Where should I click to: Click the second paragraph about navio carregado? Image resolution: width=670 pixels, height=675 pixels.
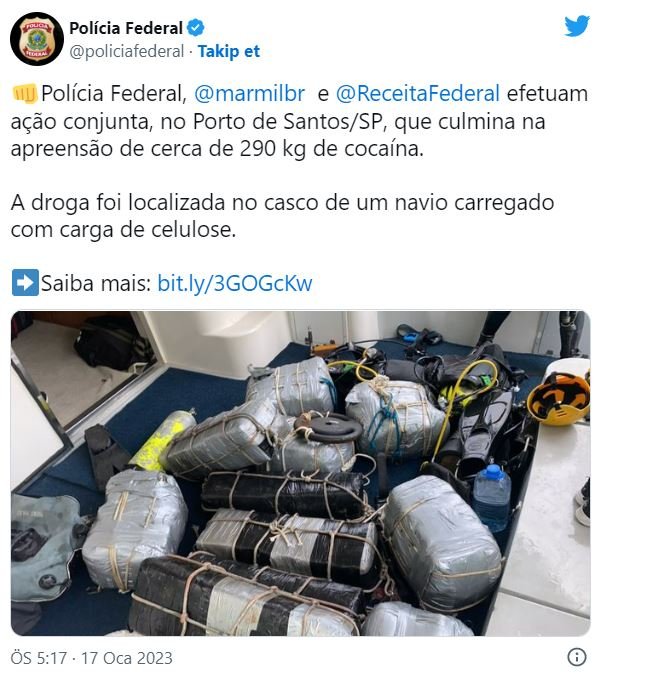point(282,216)
